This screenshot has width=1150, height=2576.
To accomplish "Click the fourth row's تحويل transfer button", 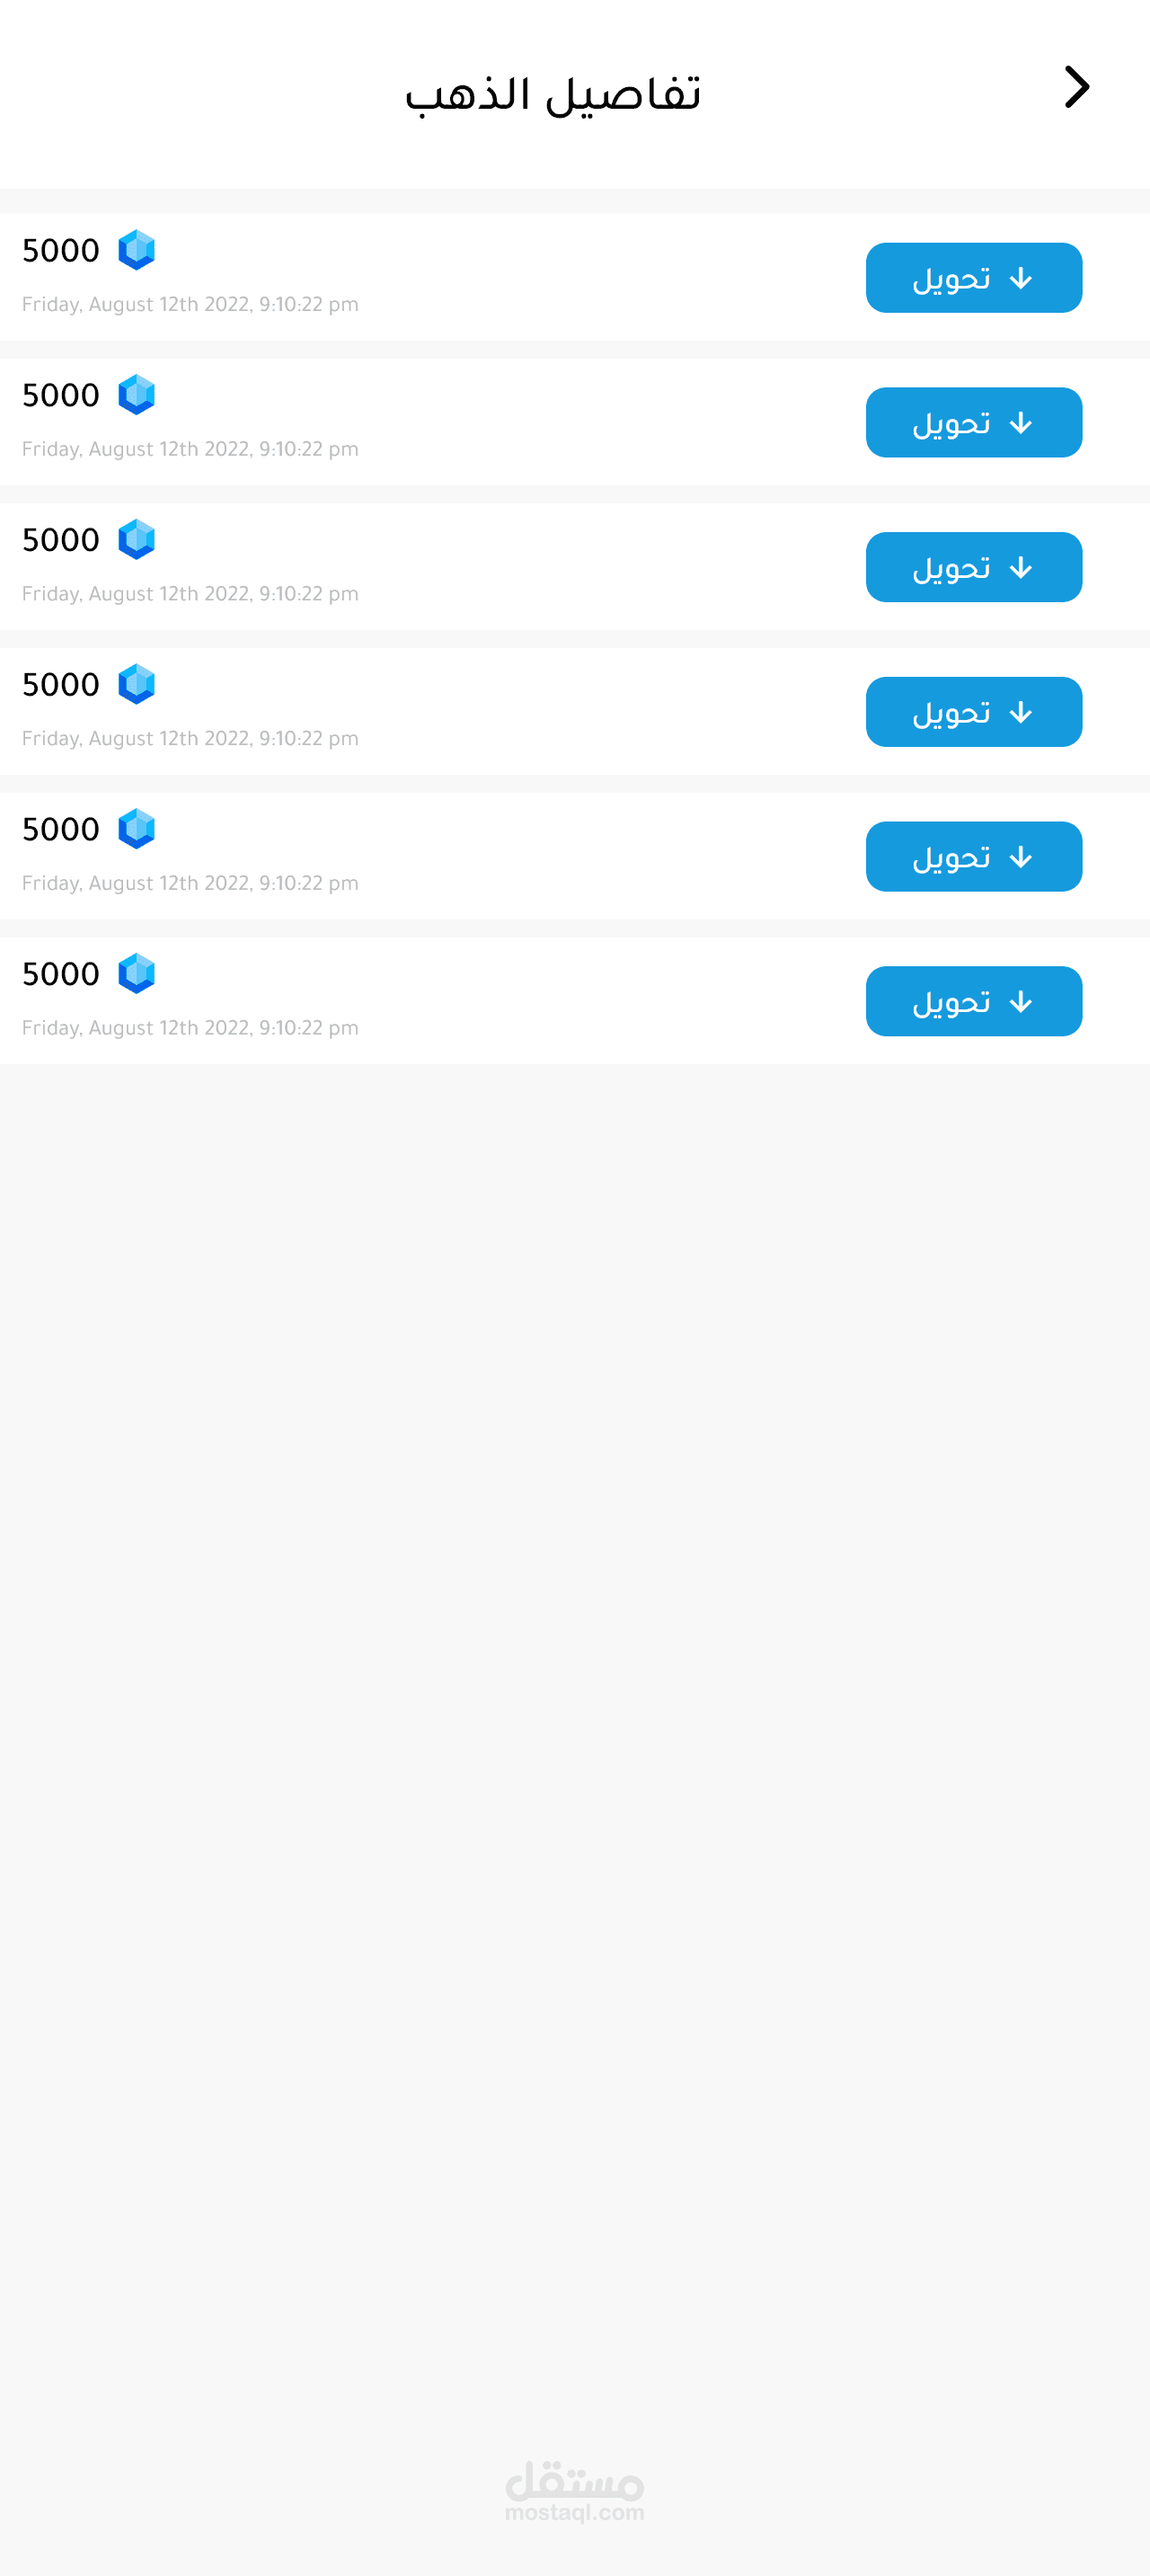I will click(x=974, y=712).
